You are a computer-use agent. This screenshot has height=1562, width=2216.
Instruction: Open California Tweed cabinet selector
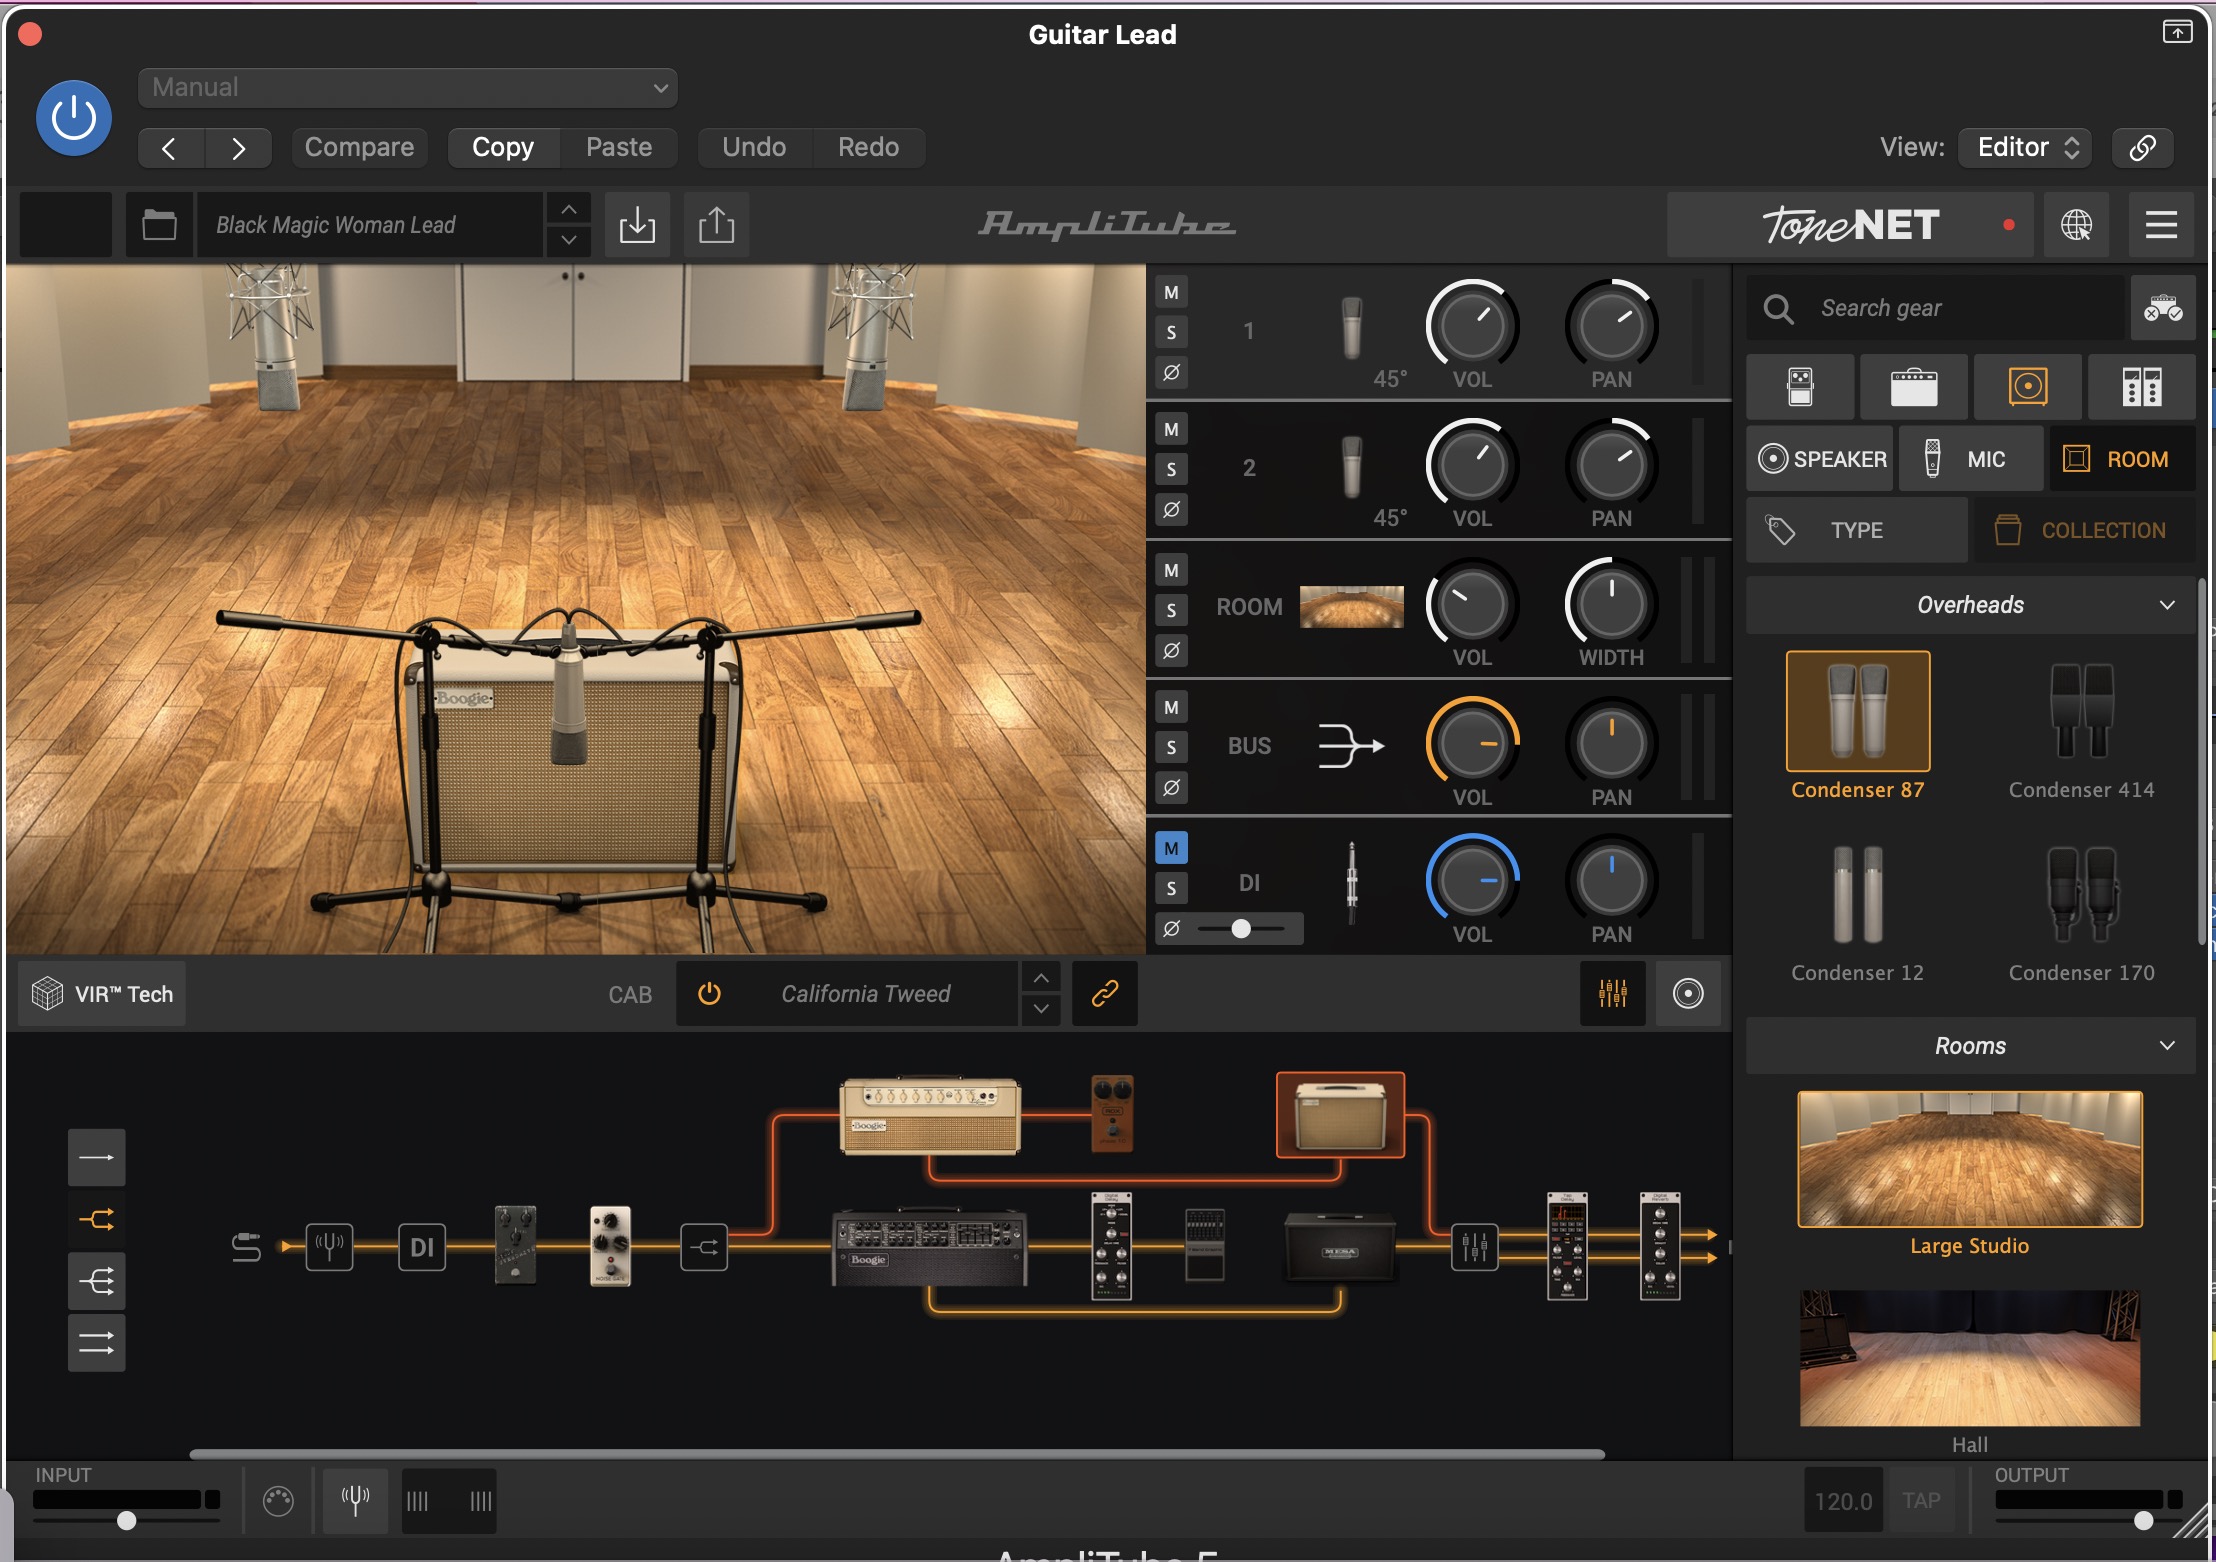click(866, 994)
